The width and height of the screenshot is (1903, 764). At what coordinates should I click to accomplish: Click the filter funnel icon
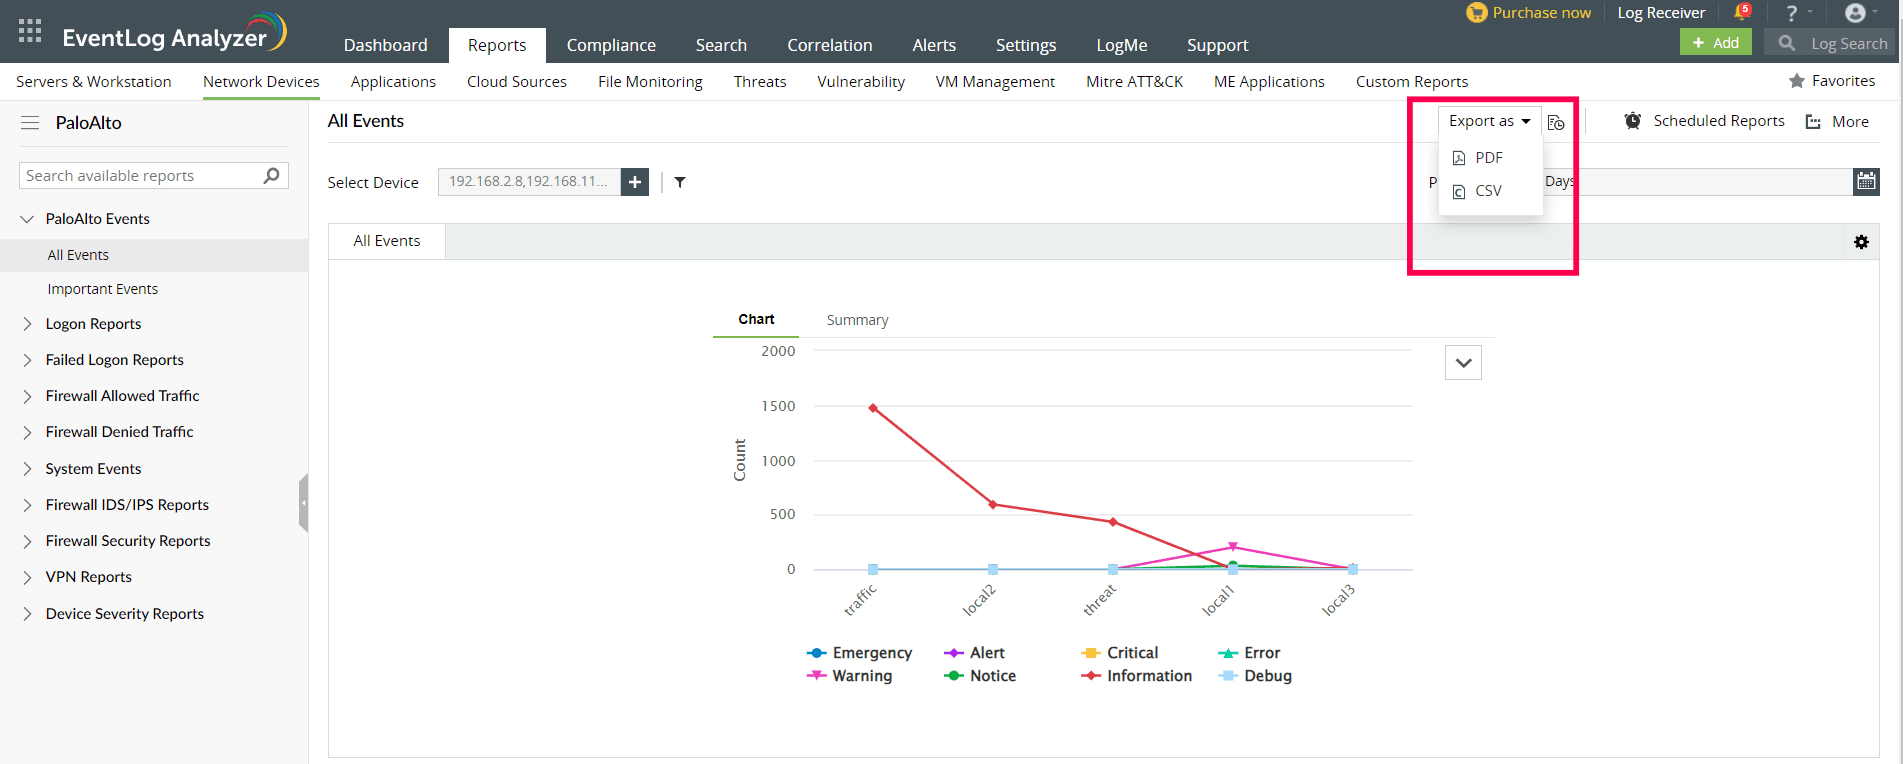tap(680, 182)
